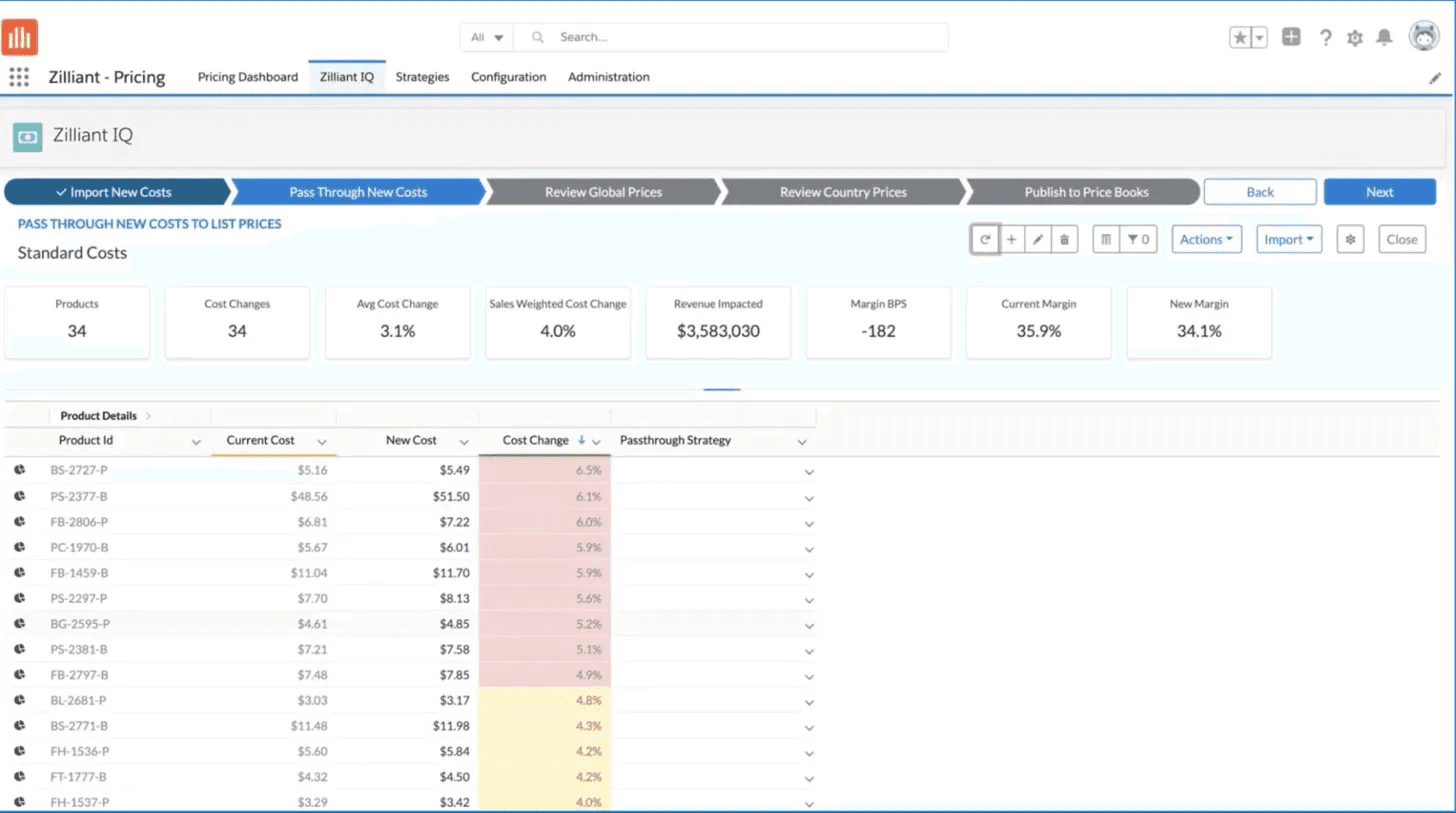
Task: Open the favorites list dropdown arrow
Action: pyautogui.click(x=1259, y=38)
